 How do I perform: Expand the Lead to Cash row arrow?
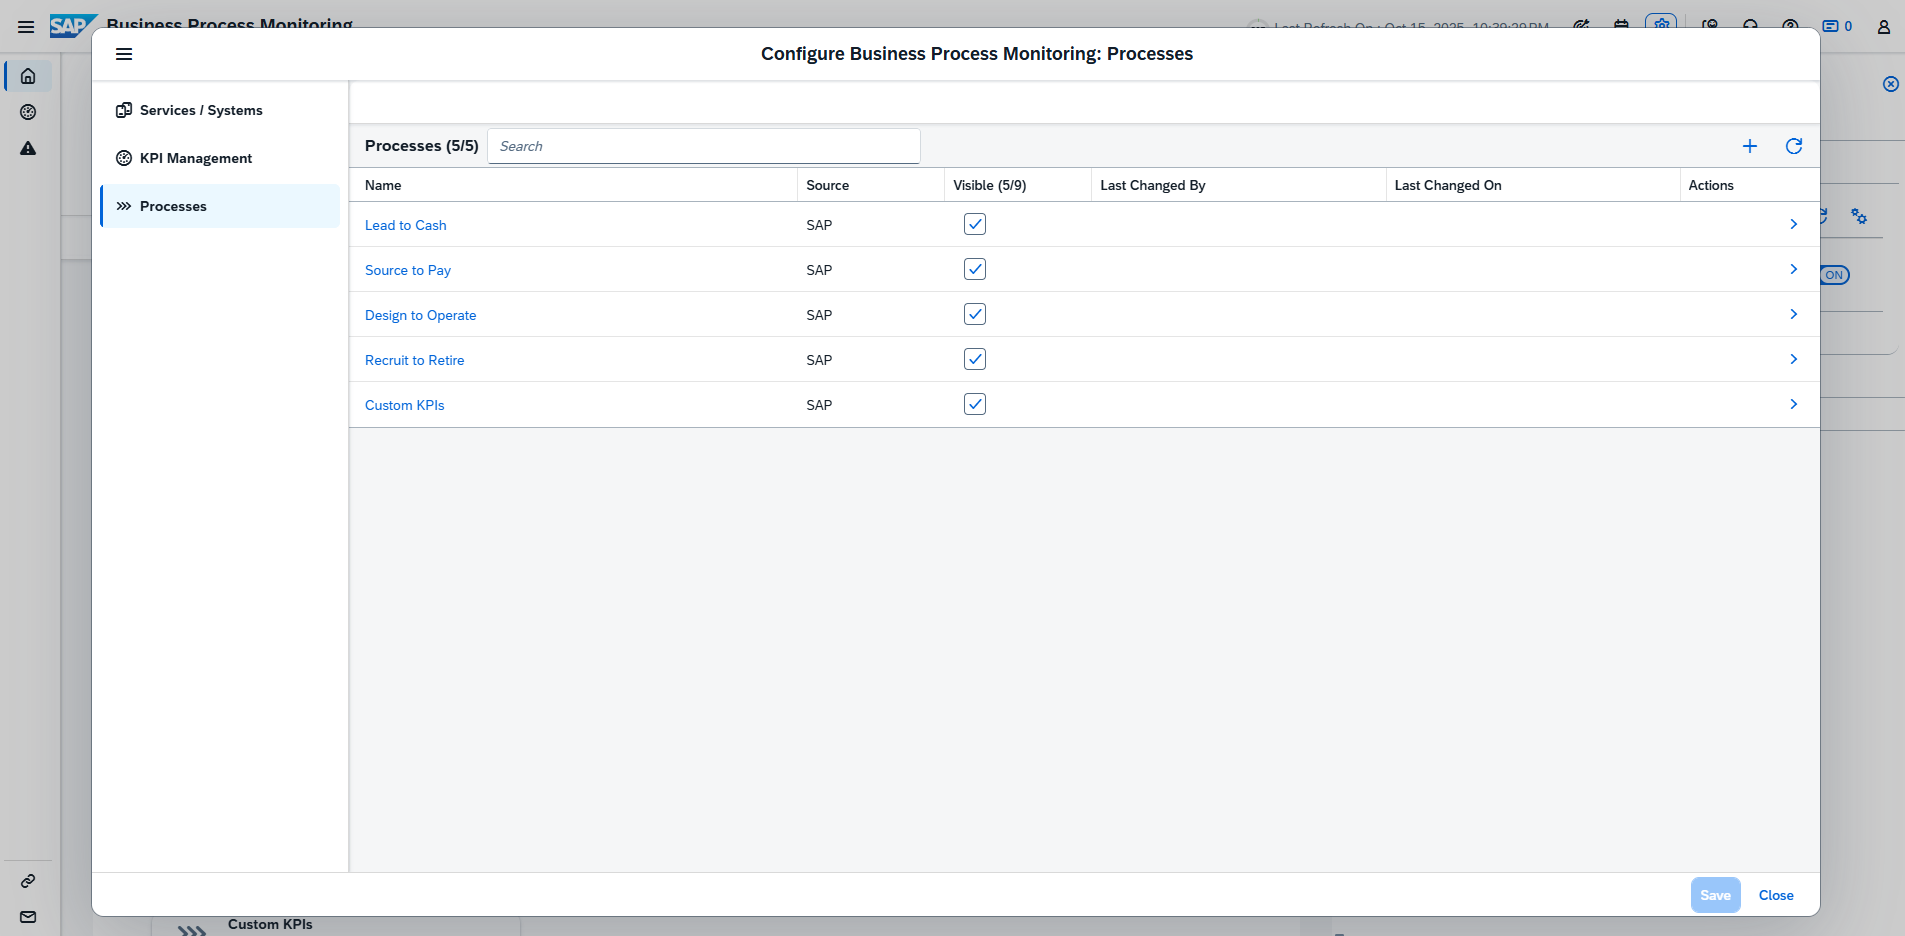pos(1793,224)
